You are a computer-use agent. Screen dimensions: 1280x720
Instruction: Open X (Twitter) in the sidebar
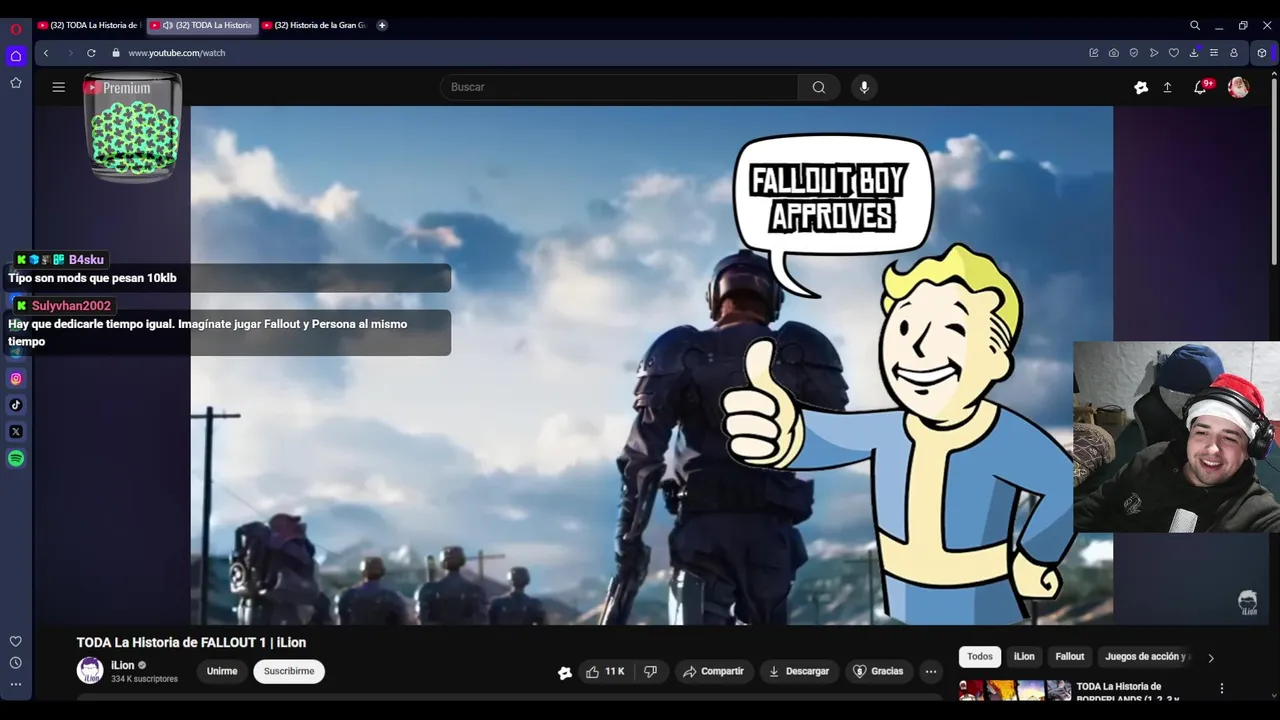16,432
